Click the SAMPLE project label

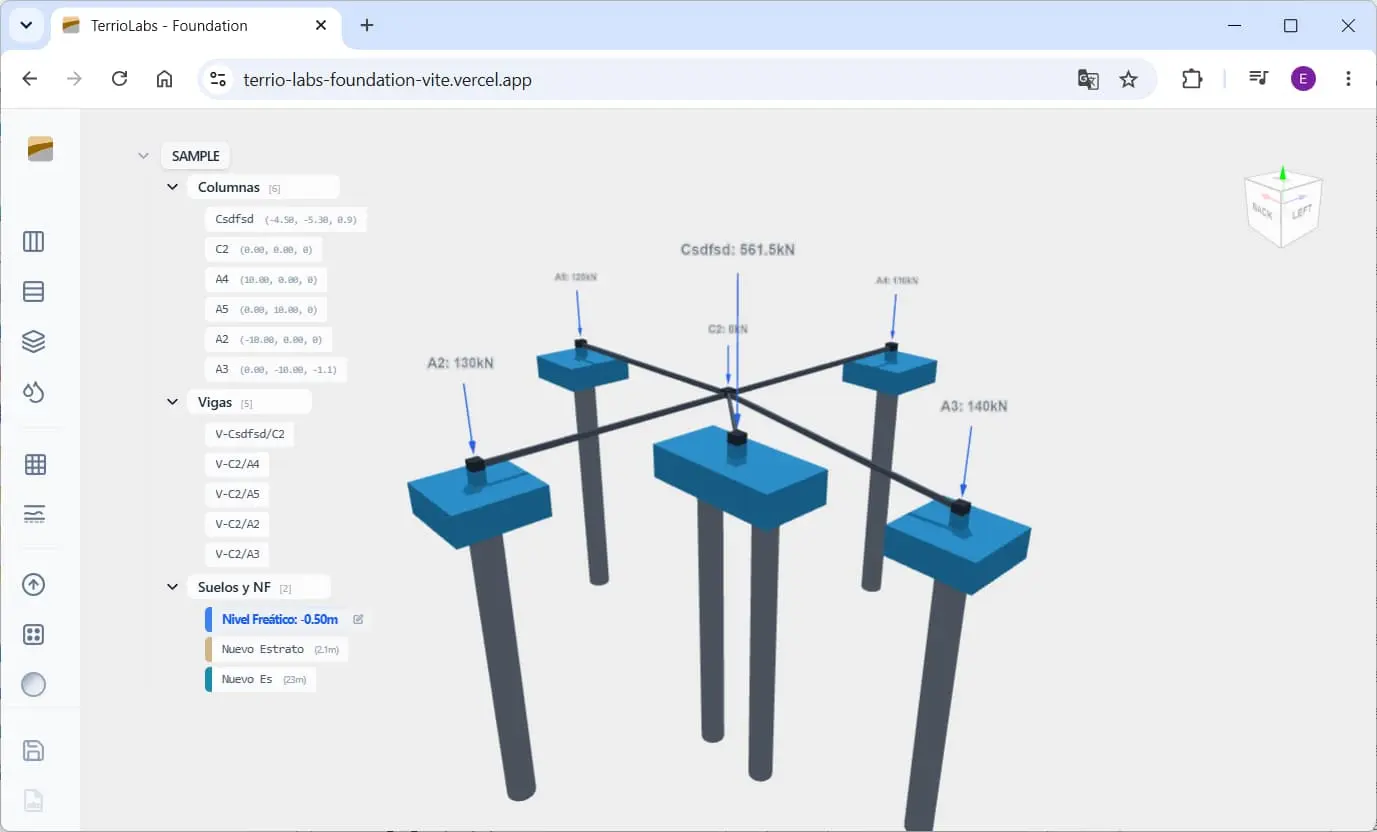[x=196, y=156]
